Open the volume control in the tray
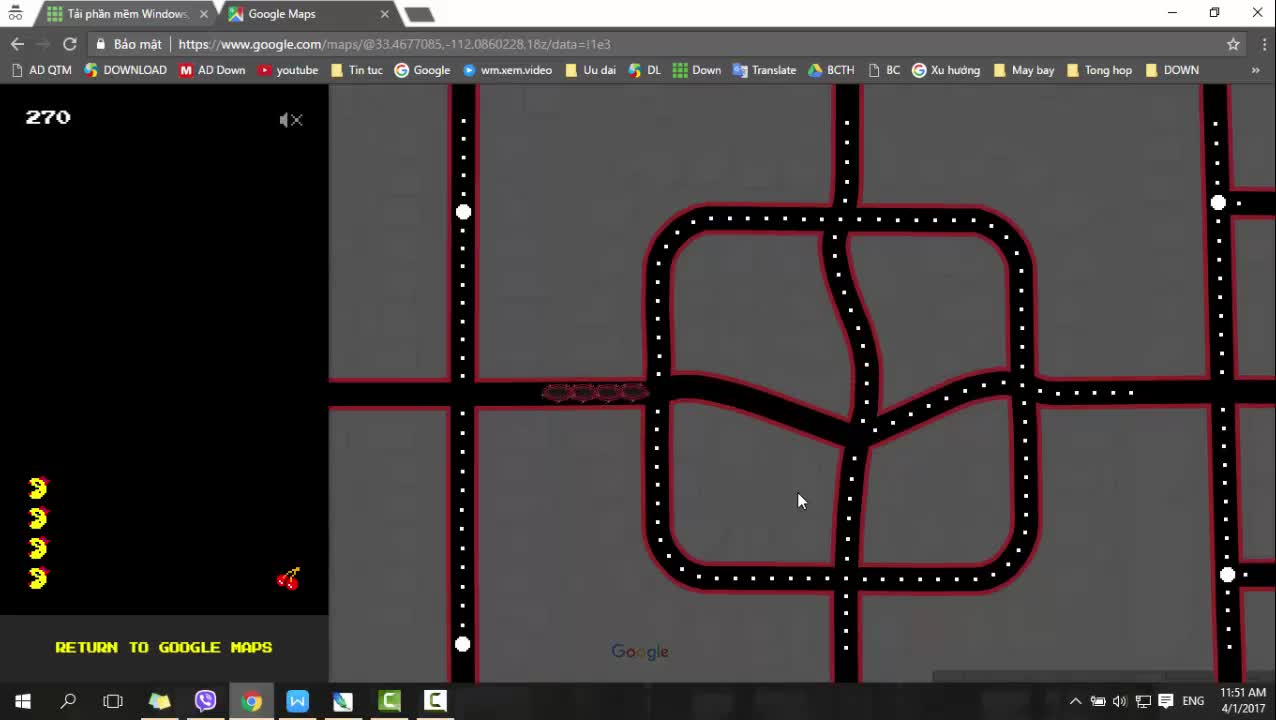The height and width of the screenshot is (720, 1276). tap(1119, 701)
